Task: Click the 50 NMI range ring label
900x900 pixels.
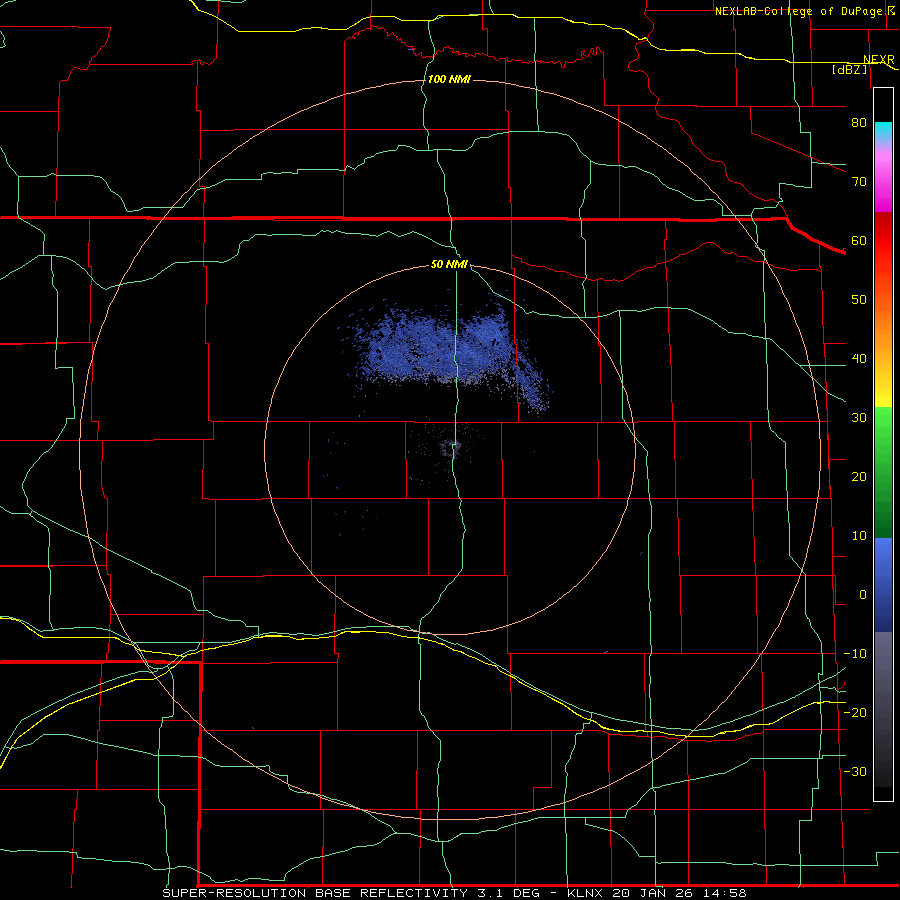Action: click(x=449, y=265)
